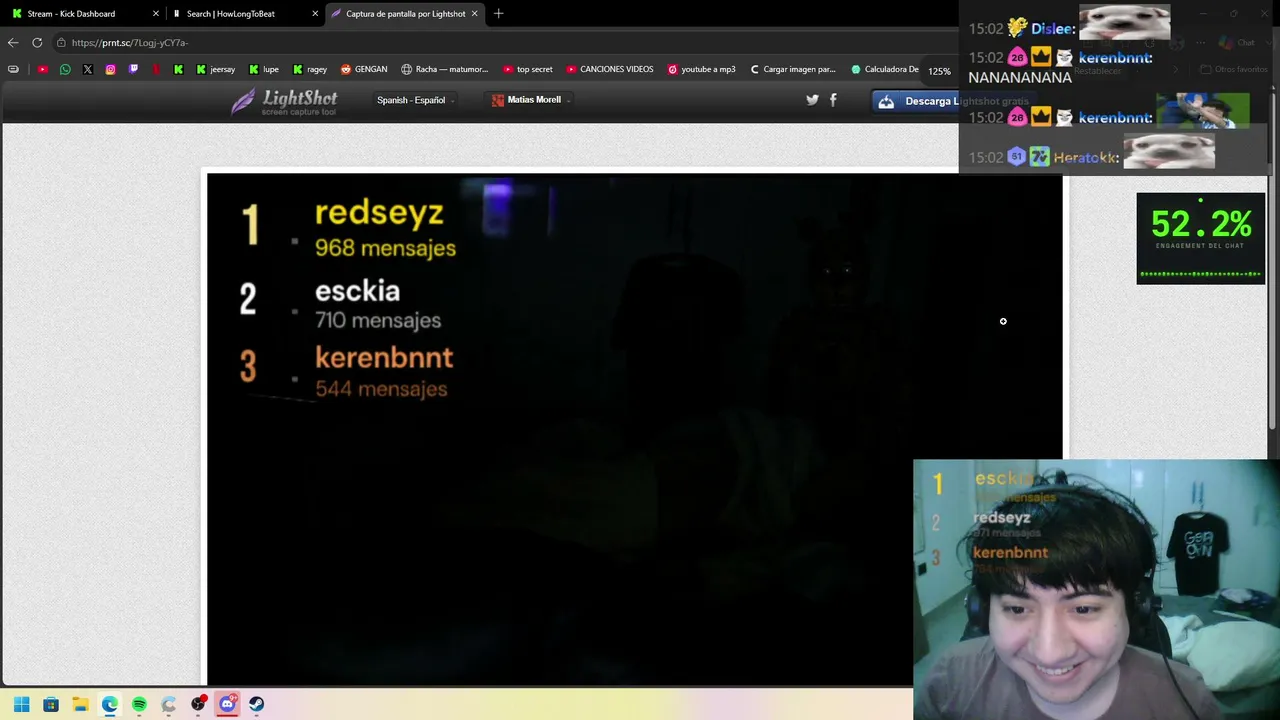This screenshot has width=1280, height=720.
Task: Select the Captura de pantalla por Lightshot tab
Action: pos(406,14)
